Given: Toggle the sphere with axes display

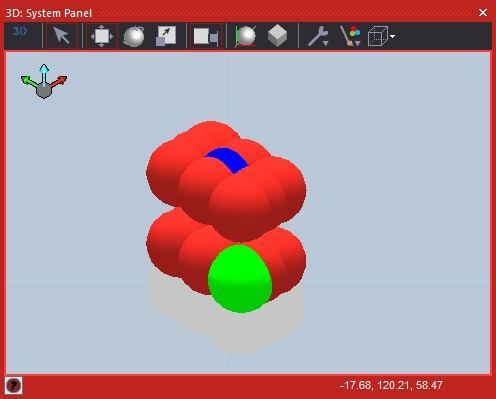Looking at the screenshot, I should pos(246,36).
